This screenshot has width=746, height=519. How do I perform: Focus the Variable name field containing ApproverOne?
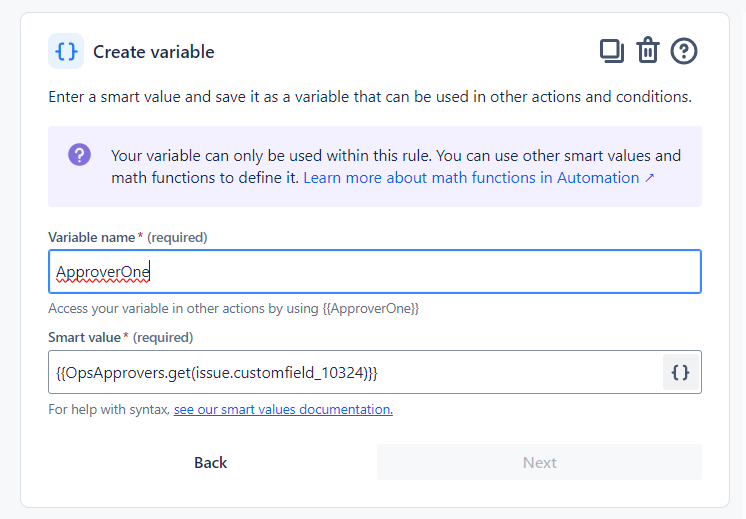click(x=375, y=272)
